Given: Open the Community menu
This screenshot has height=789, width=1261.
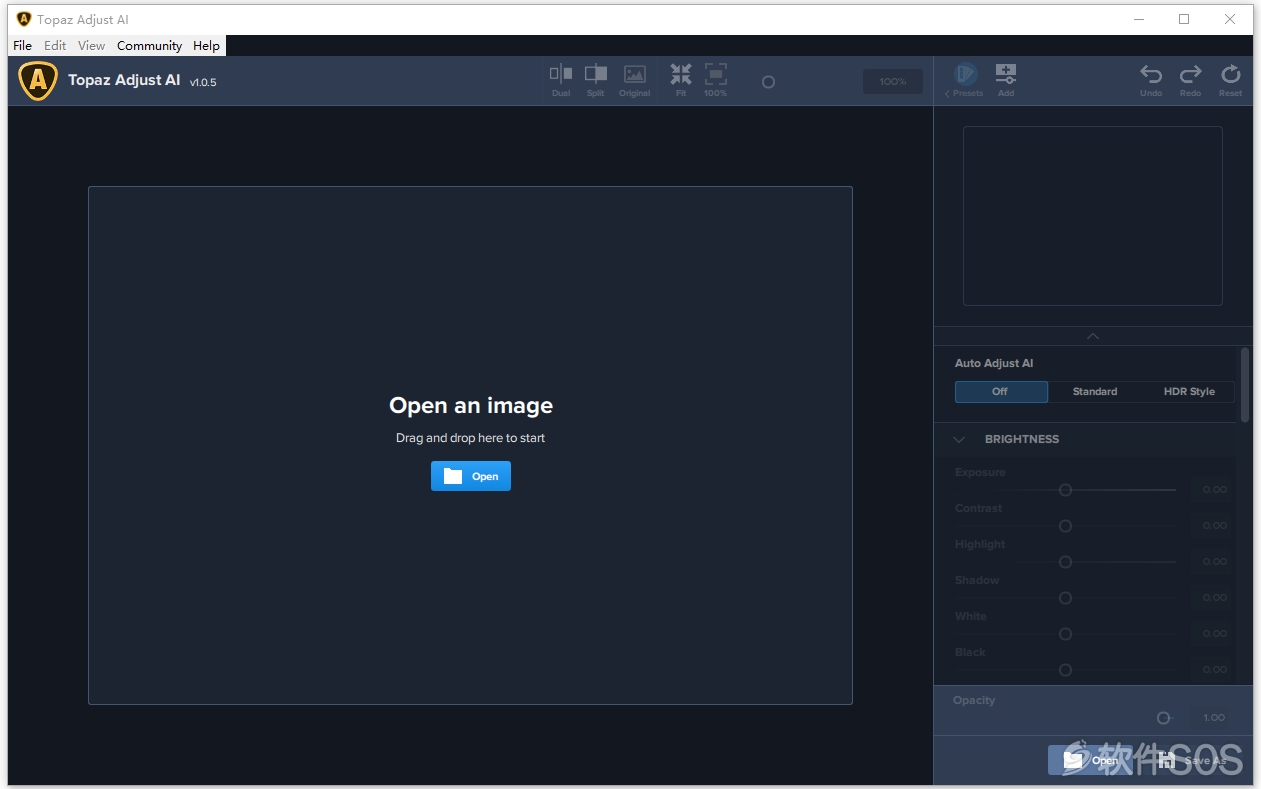Looking at the screenshot, I should [149, 45].
